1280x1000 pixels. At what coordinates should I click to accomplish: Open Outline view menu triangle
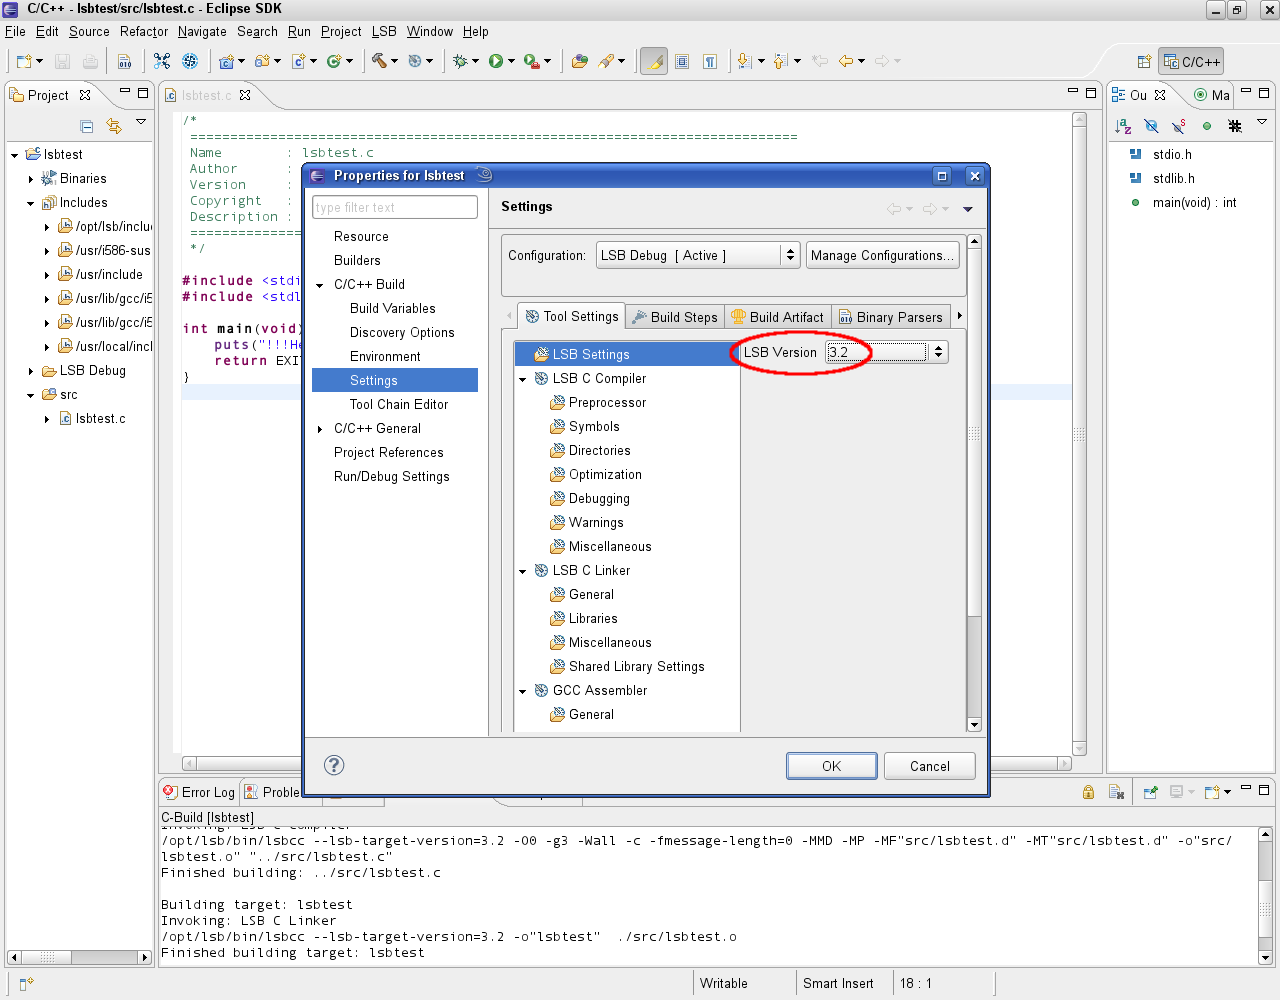coord(1262,122)
